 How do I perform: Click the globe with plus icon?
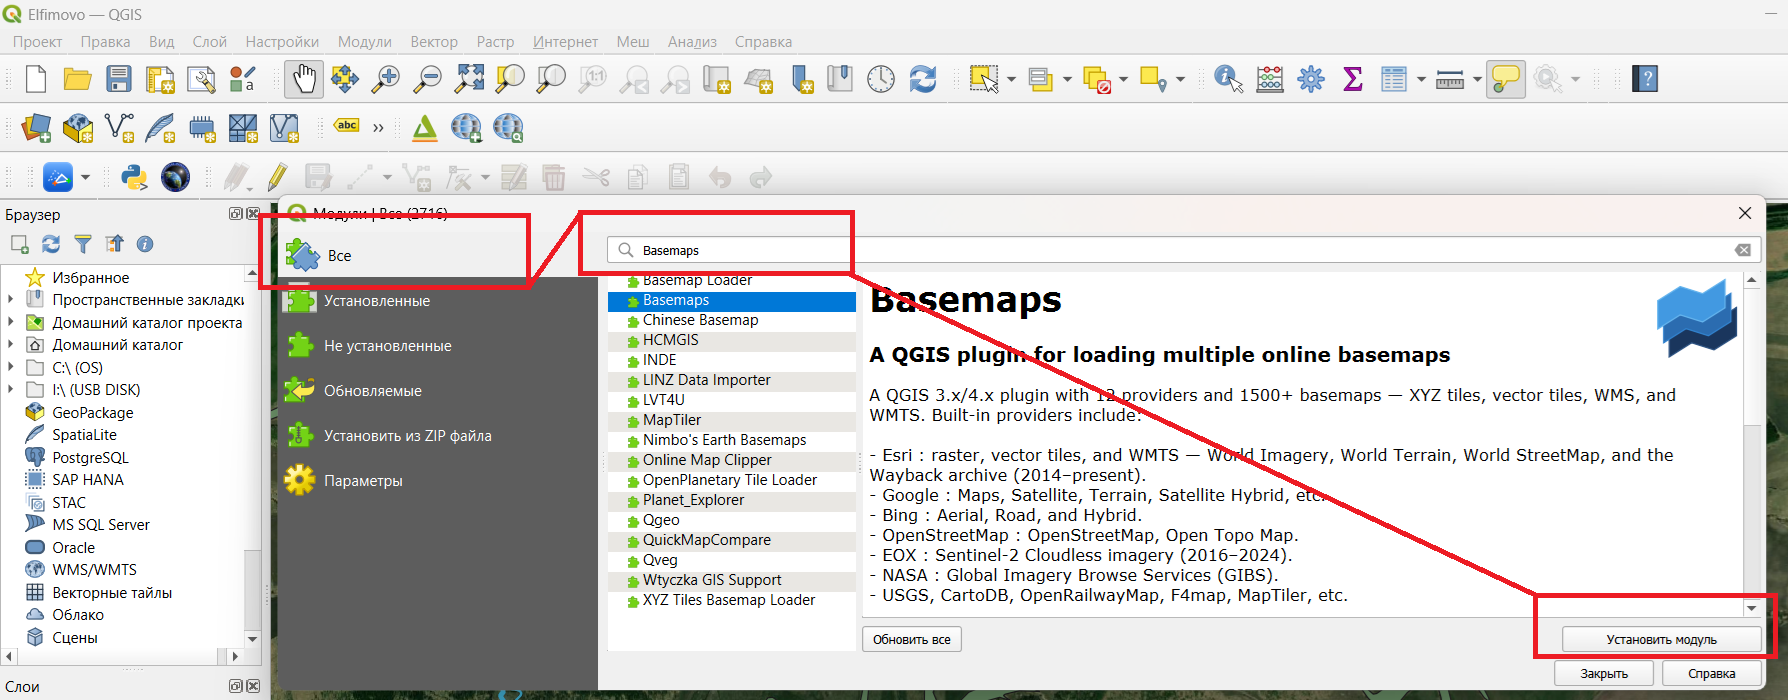click(x=466, y=128)
